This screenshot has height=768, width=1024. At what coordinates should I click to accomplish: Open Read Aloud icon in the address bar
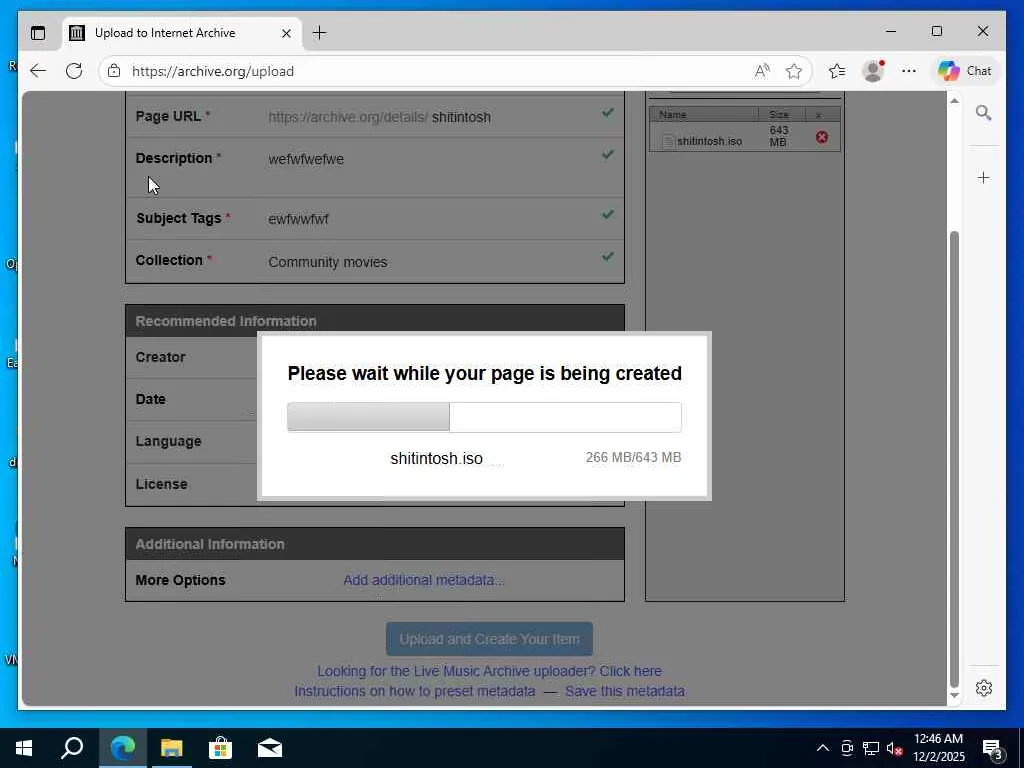(761, 71)
